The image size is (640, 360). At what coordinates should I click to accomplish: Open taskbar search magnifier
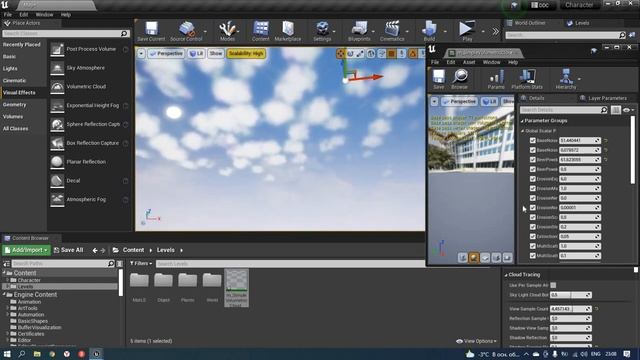pos(22,354)
